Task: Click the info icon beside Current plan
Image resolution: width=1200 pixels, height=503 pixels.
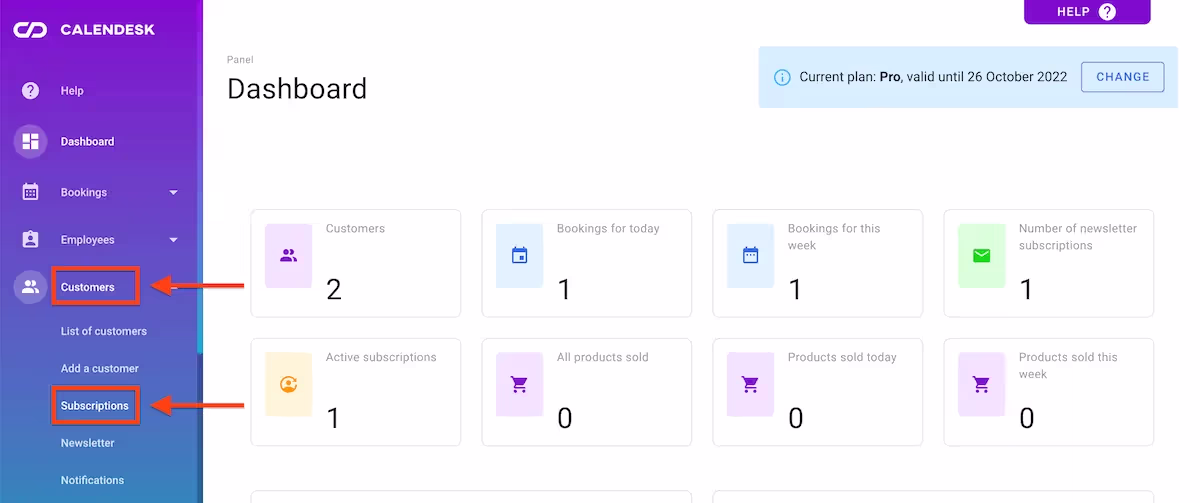Action: 782,77
